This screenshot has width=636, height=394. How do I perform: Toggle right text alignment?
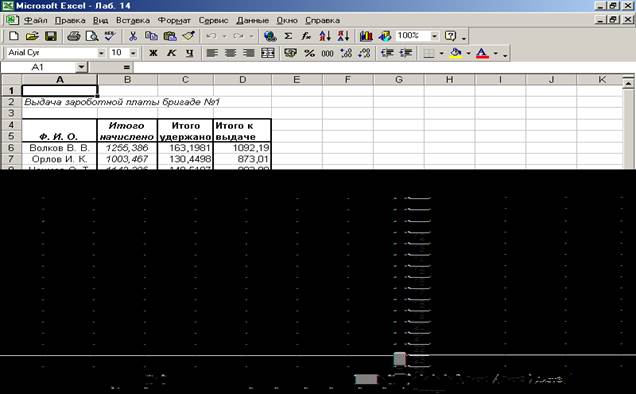(249, 53)
